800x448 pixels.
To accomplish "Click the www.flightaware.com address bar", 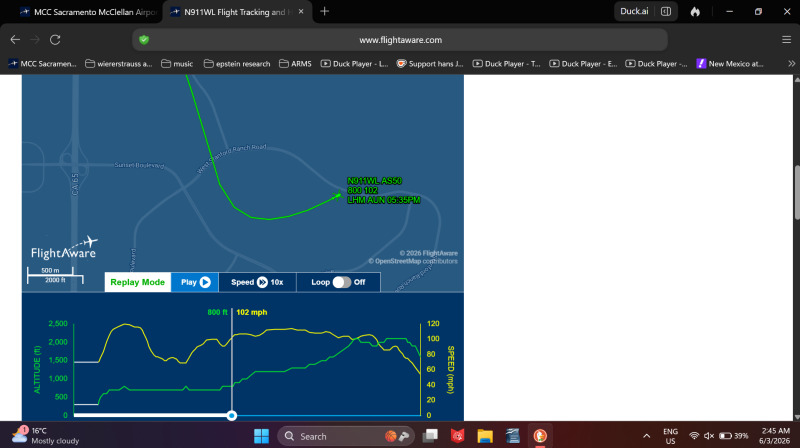I will (400, 40).
